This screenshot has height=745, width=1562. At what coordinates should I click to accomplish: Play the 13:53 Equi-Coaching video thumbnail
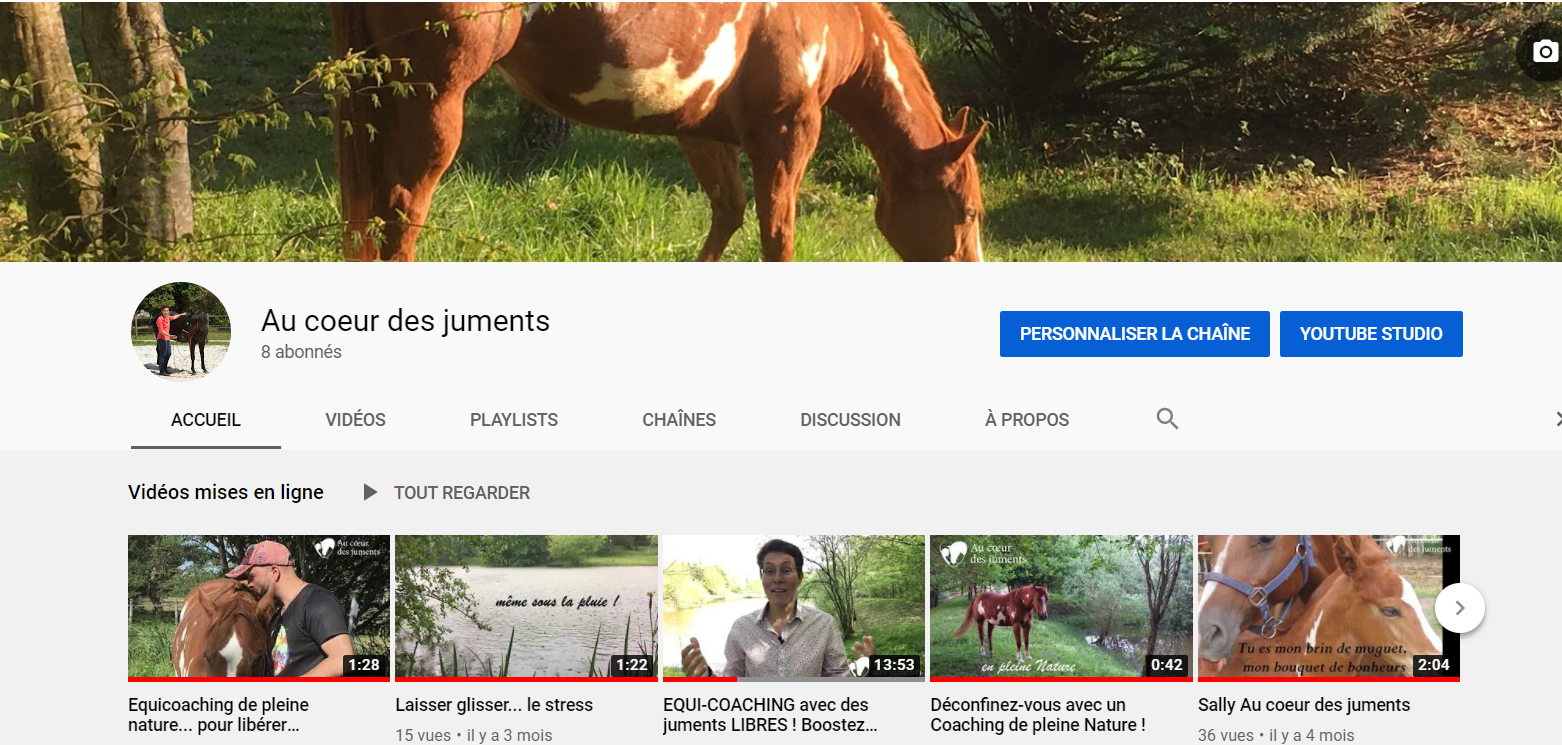tap(793, 607)
